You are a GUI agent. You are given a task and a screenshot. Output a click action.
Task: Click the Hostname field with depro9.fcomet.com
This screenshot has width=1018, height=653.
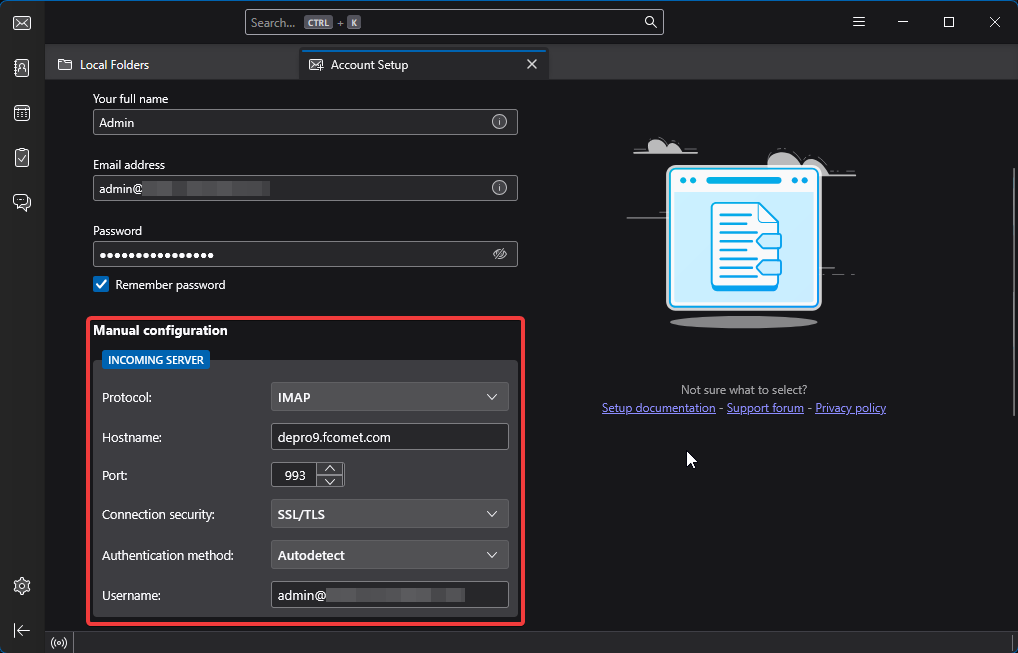[x=390, y=437]
